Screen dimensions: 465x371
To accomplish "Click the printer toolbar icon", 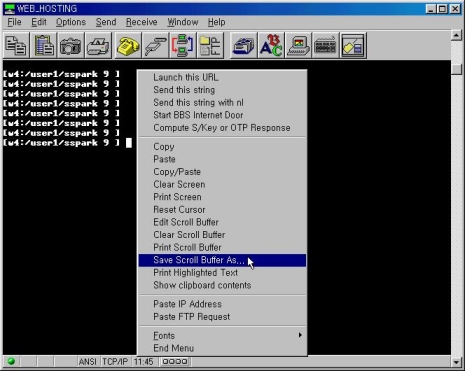I will pos(98,45).
